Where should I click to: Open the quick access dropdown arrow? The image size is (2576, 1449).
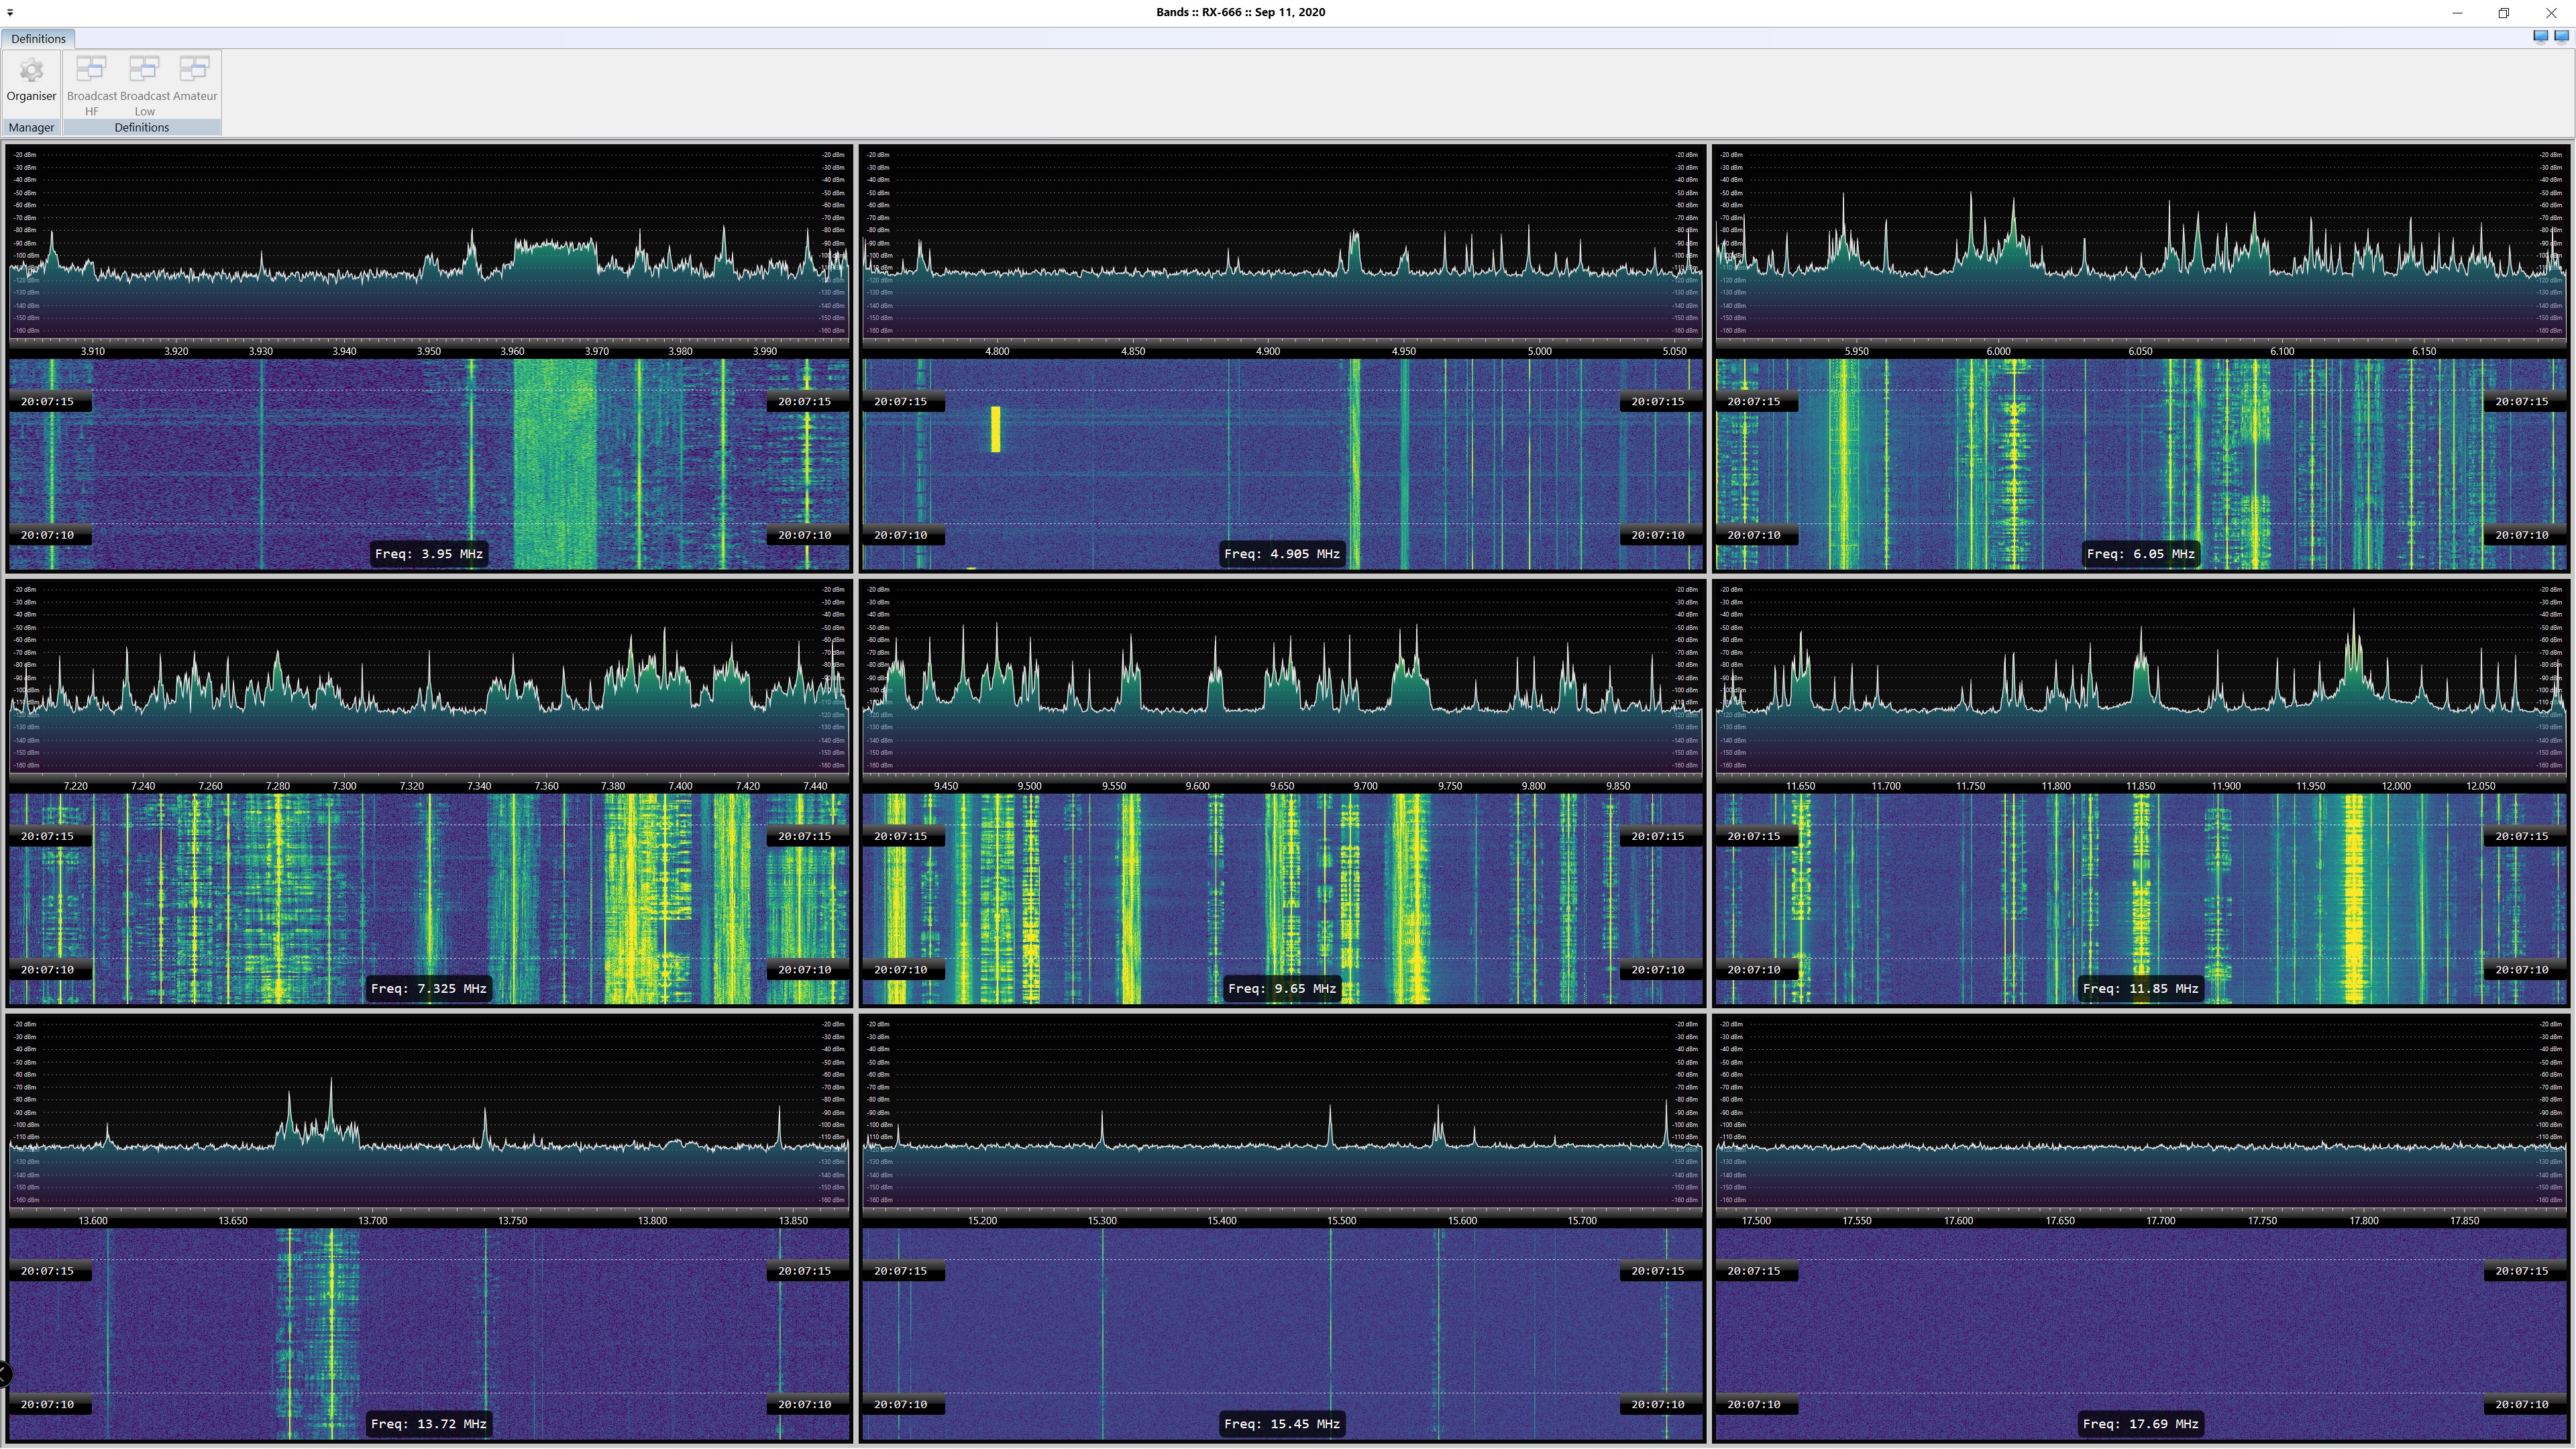pyautogui.click(x=10, y=13)
